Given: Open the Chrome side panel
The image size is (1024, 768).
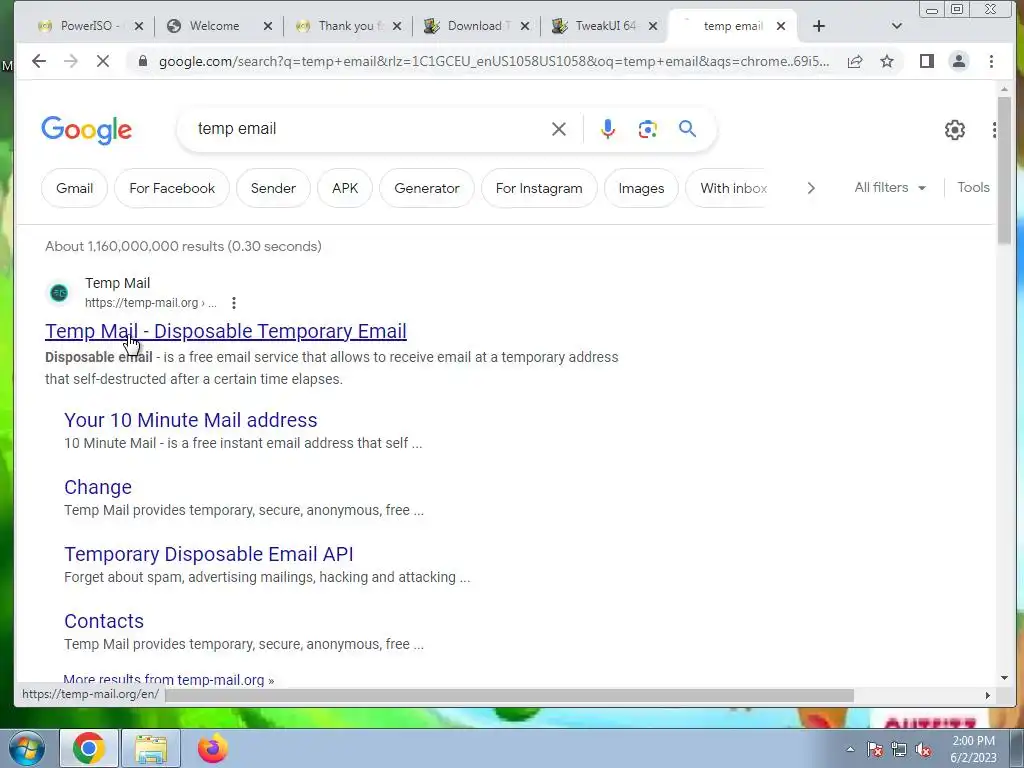Looking at the screenshot, I should (x=926, y=61).
